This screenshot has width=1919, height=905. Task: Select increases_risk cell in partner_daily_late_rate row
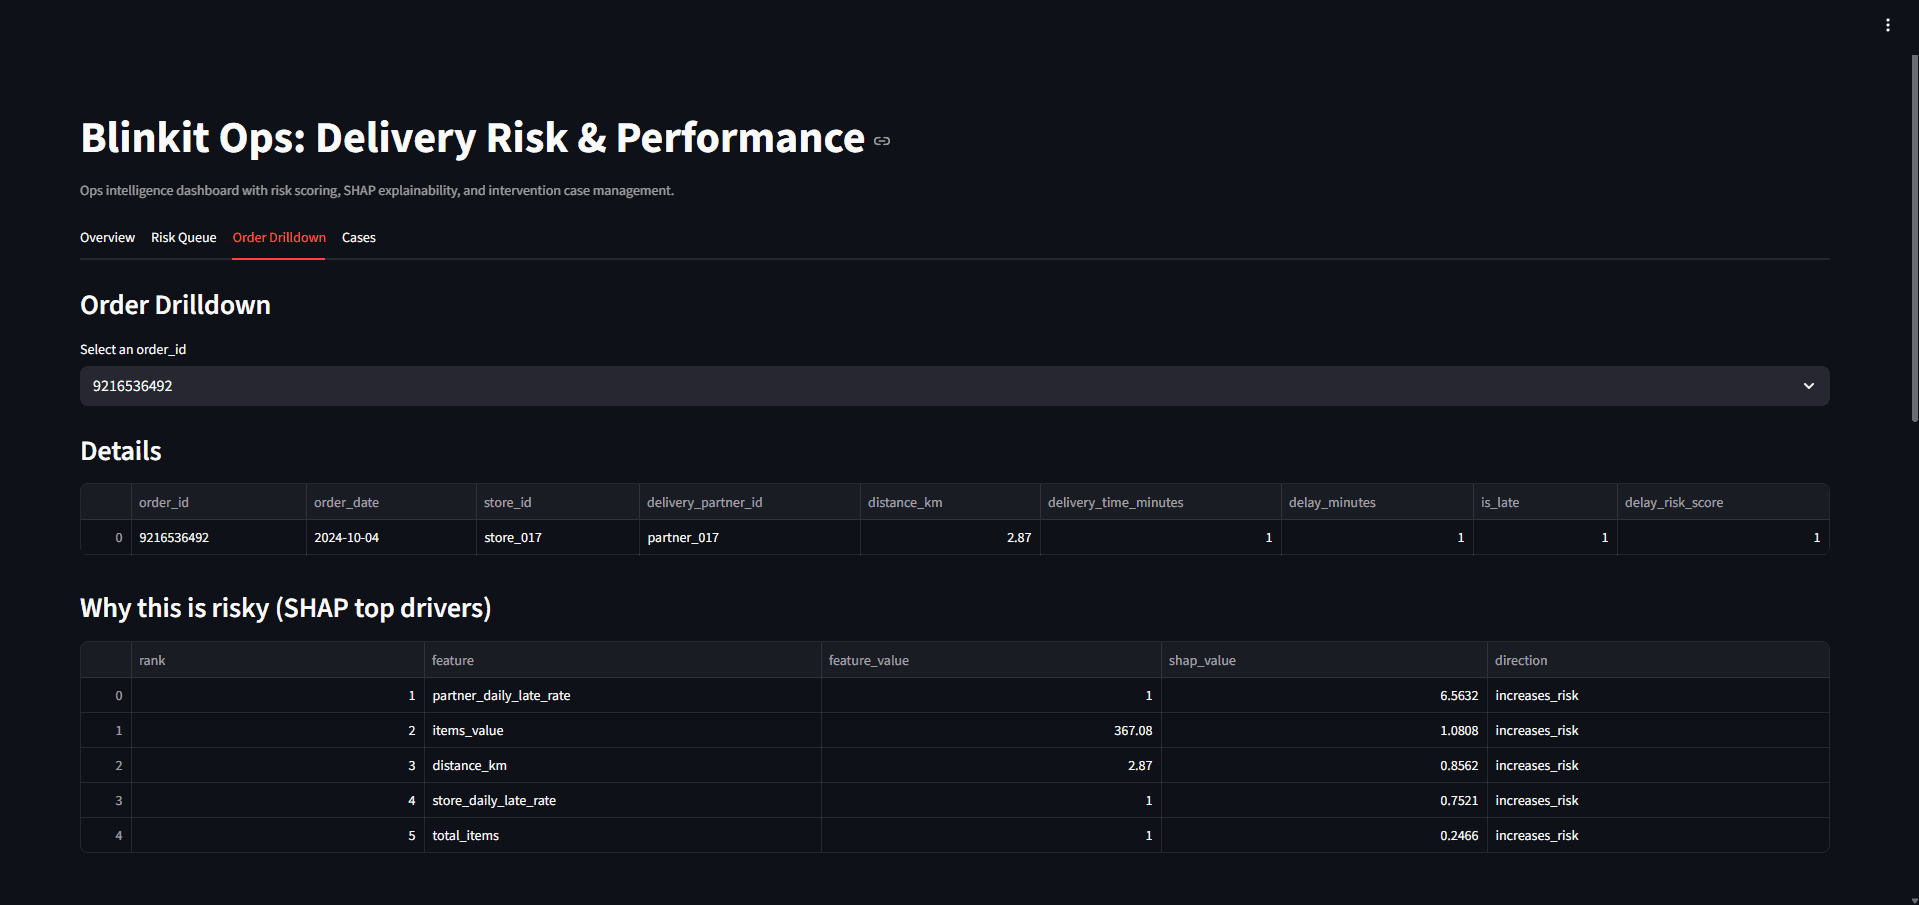[x=1658, y=696]
